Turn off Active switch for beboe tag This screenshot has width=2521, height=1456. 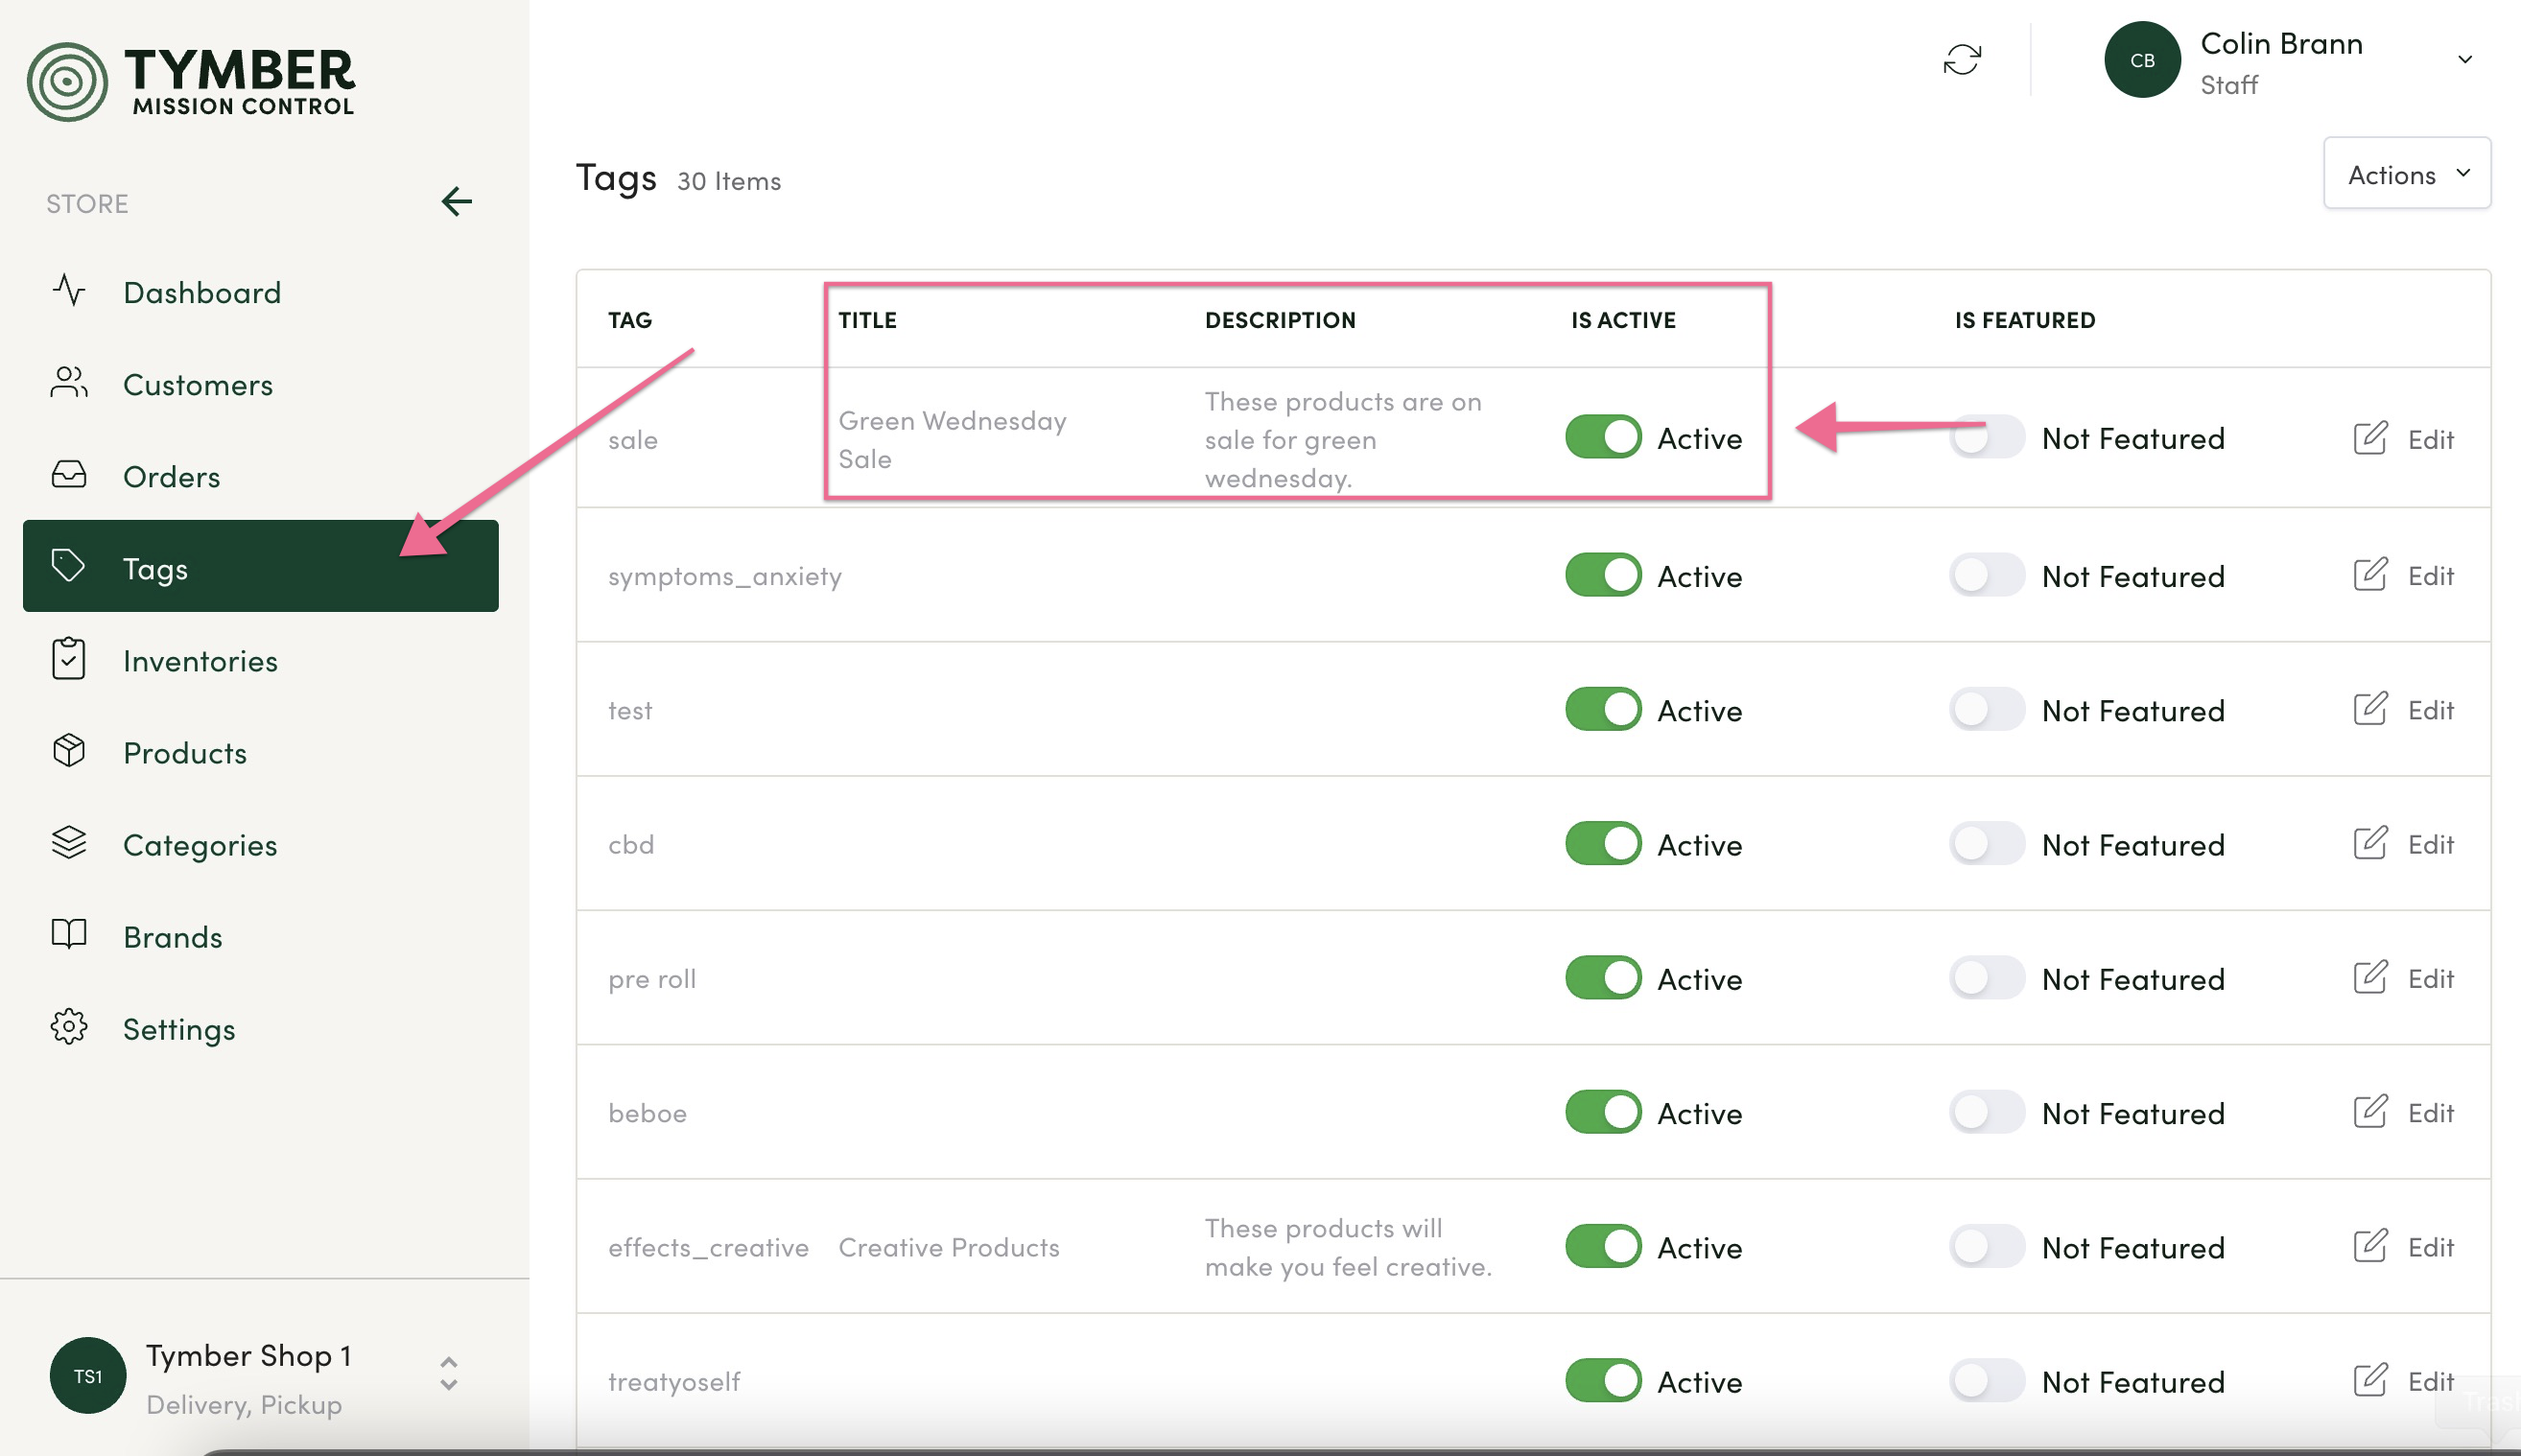tap(1603, 1112)
